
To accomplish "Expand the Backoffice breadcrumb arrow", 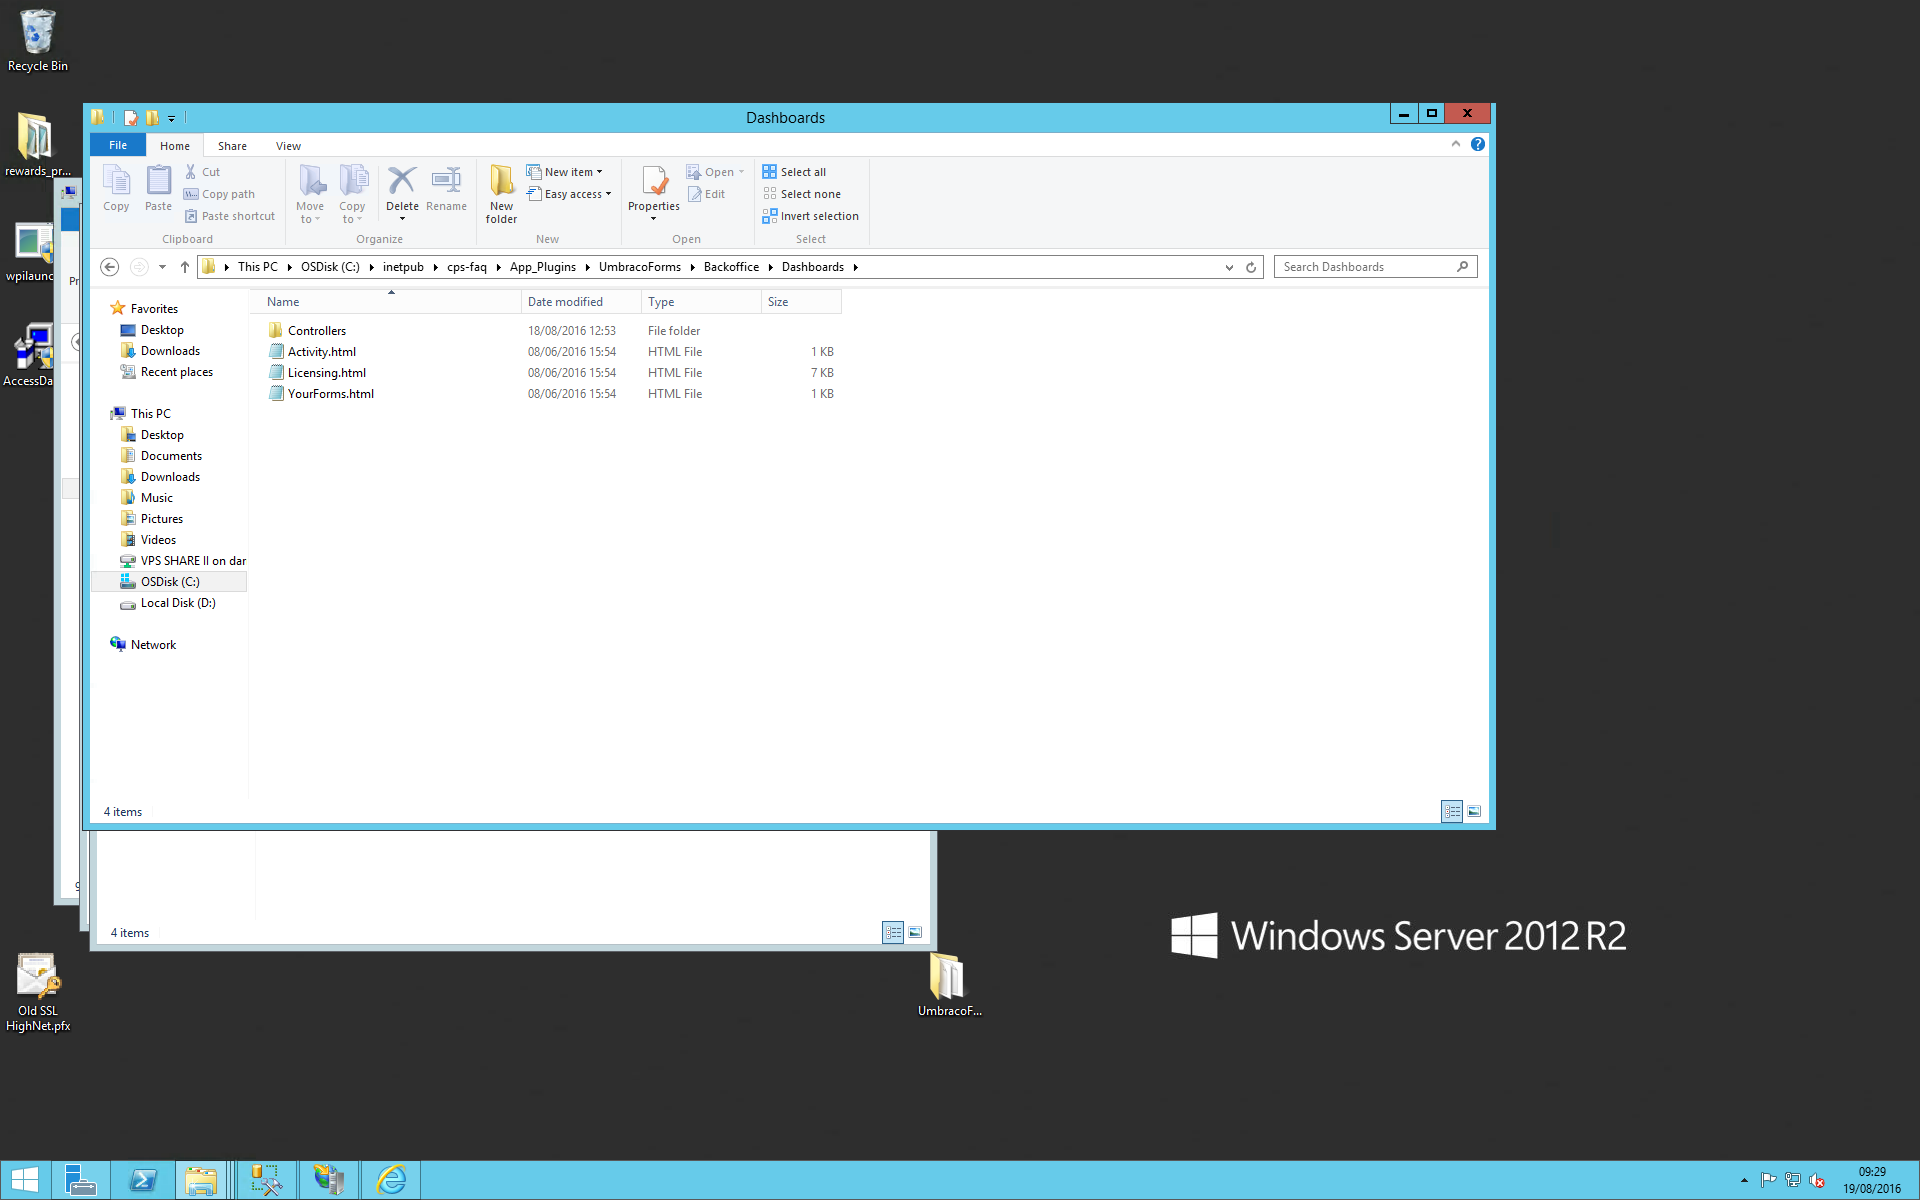I will coord(770,267).
